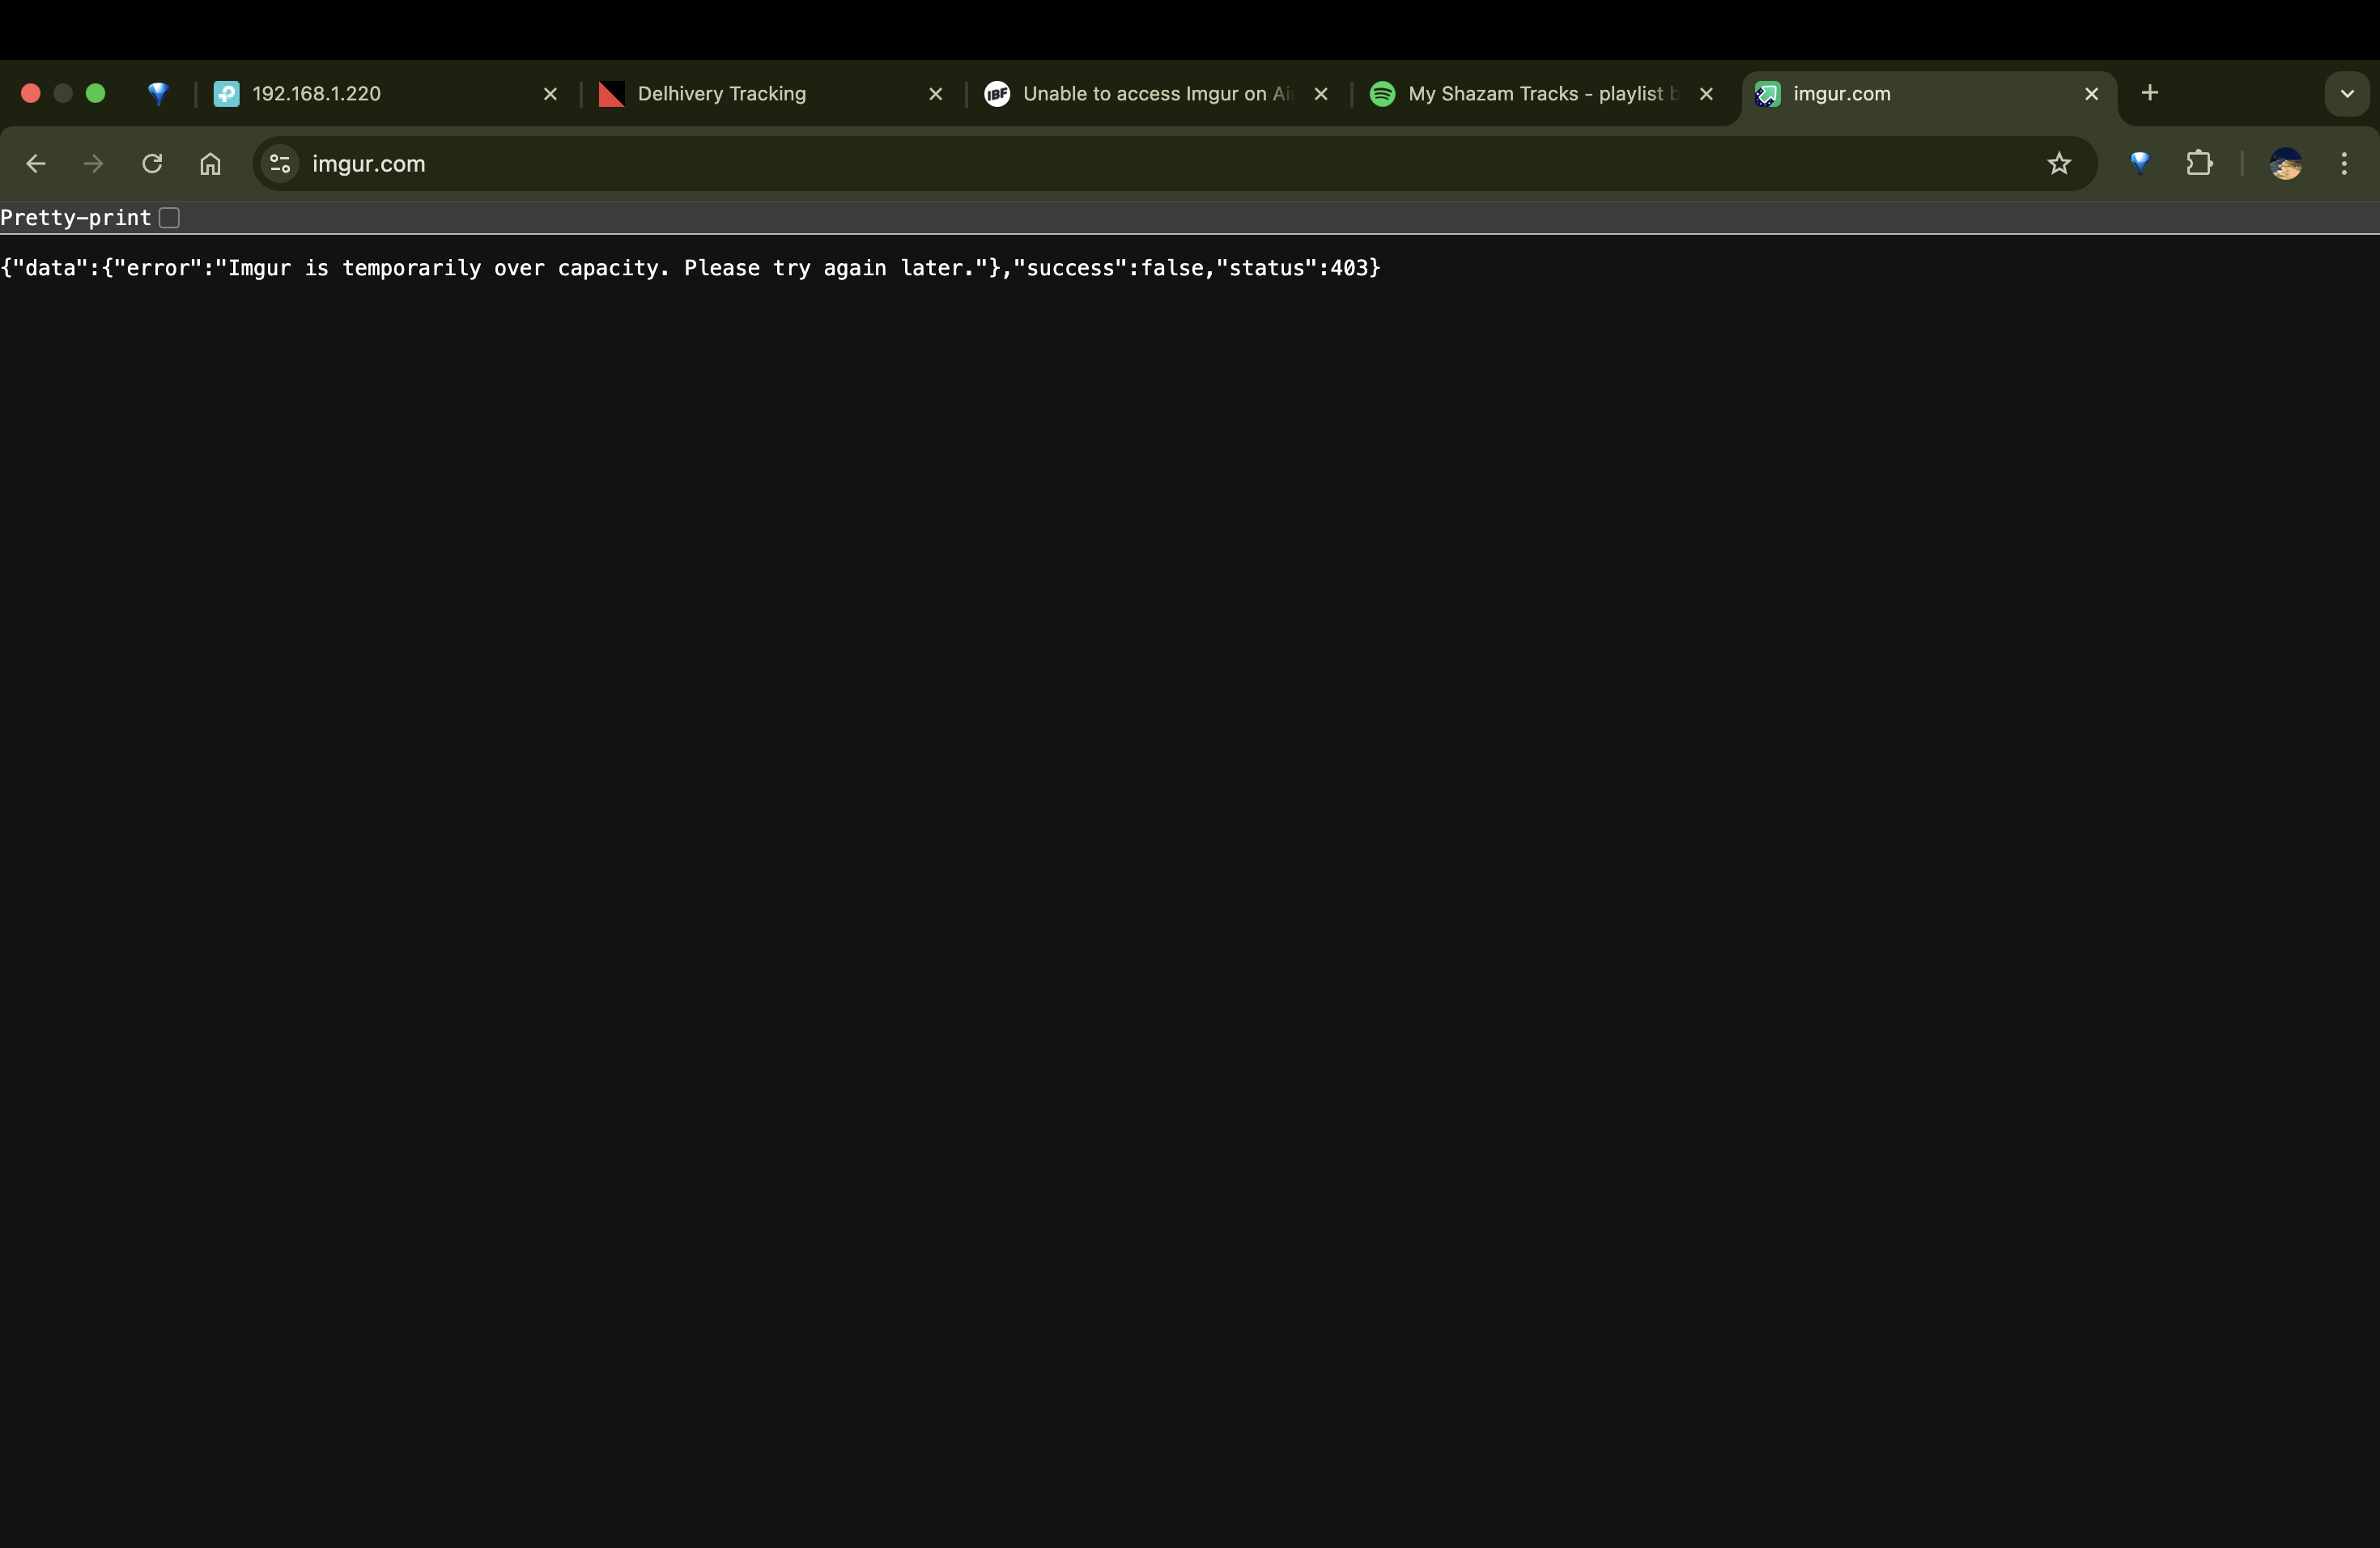Reload the imgur.com page
The image size is (2380, 1548).
point(151,163)
